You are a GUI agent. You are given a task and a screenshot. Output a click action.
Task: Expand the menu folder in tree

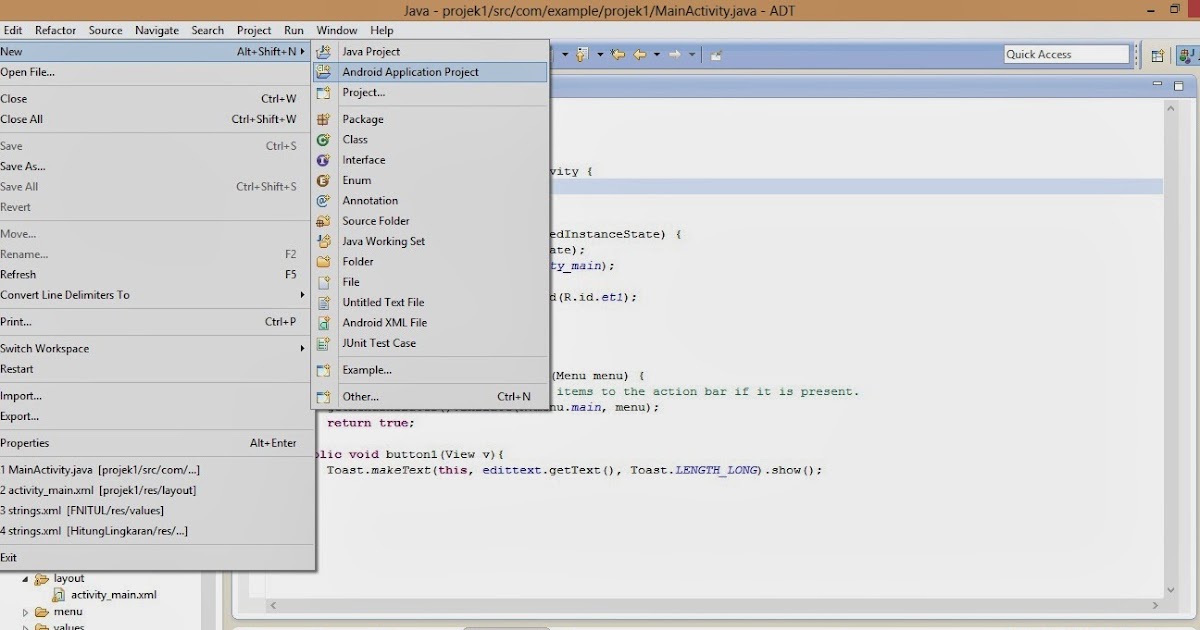[x=26, y=611]
